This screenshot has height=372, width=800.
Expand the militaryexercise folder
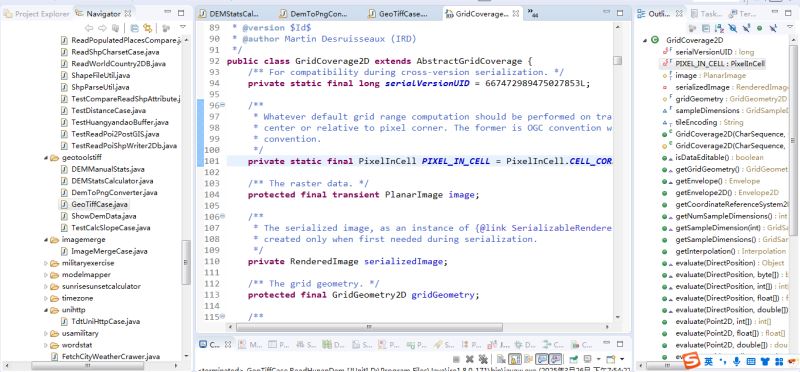[x=45, y=263]
